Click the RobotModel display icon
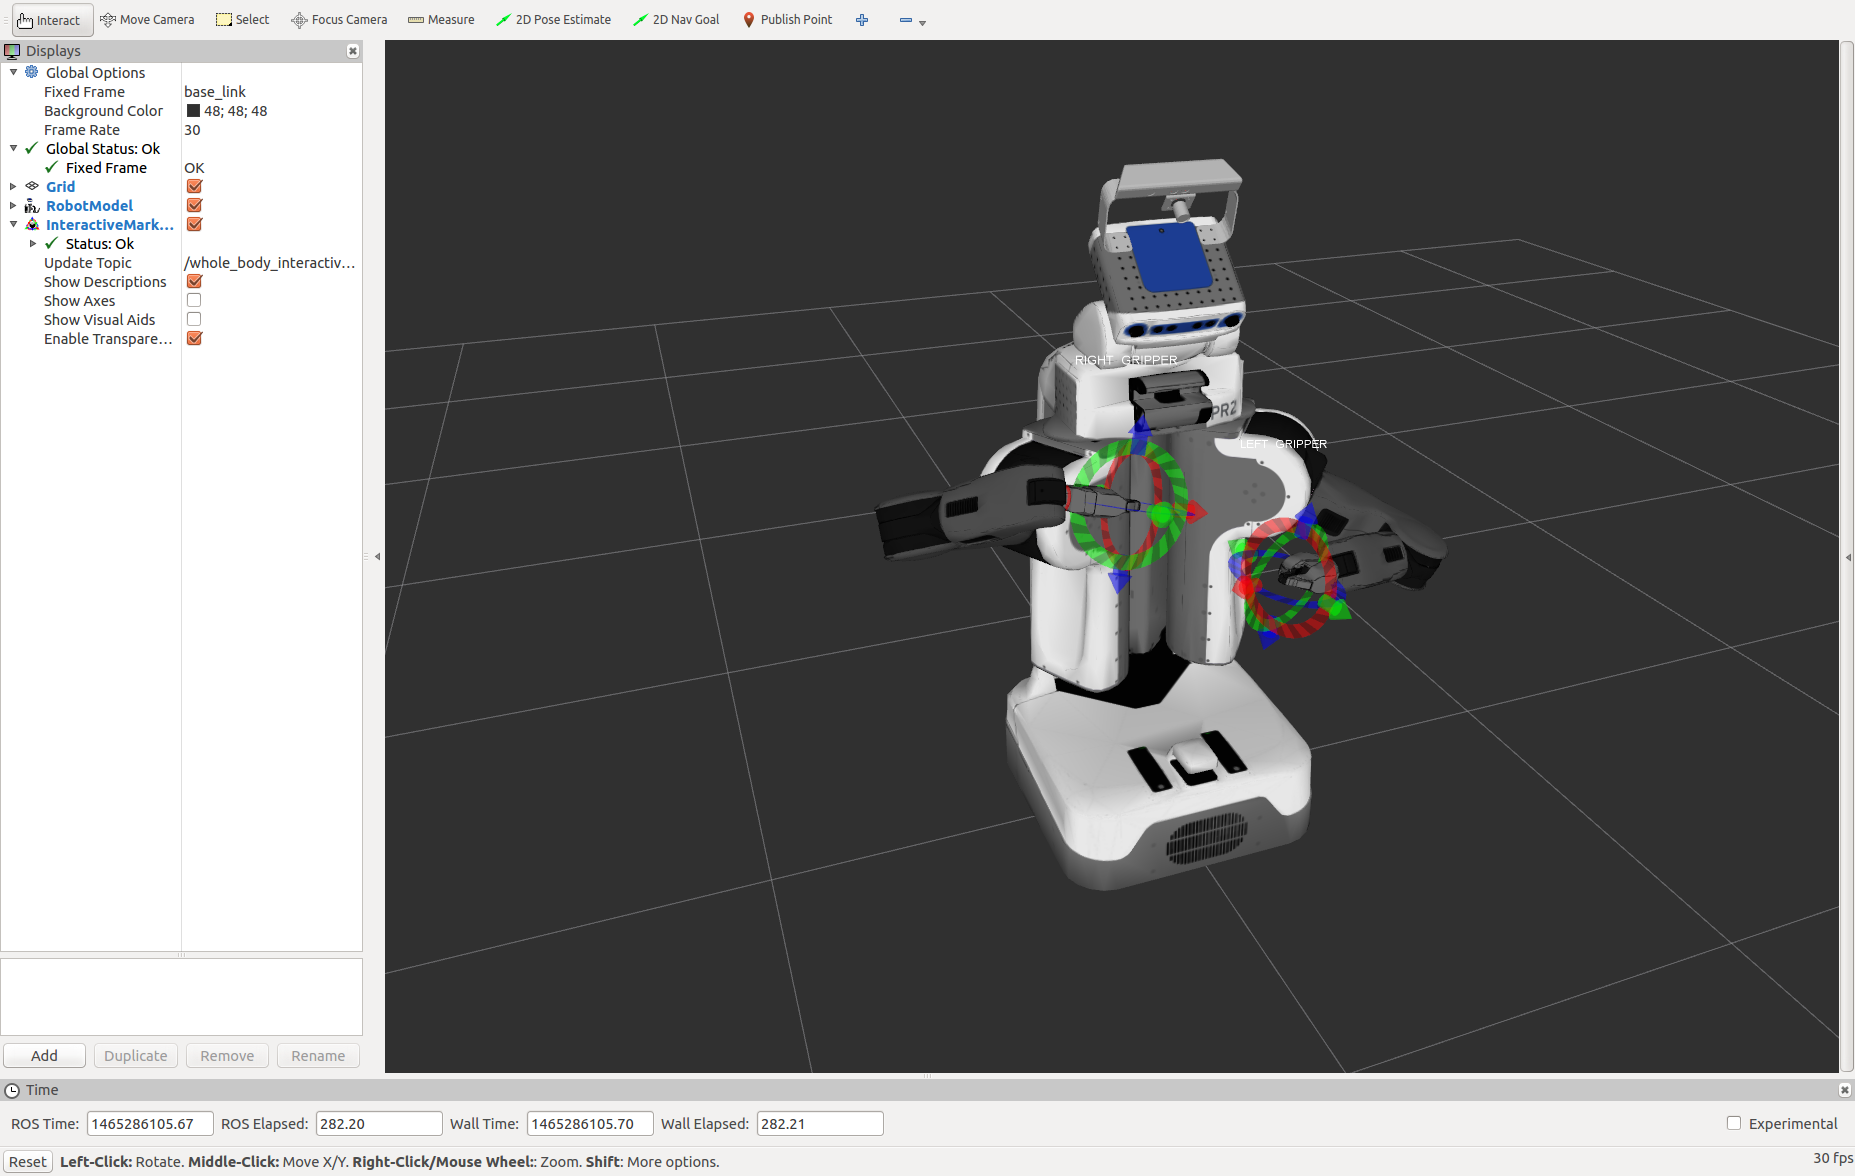The image size is (1855, 1176). click(x=32, y=205)
